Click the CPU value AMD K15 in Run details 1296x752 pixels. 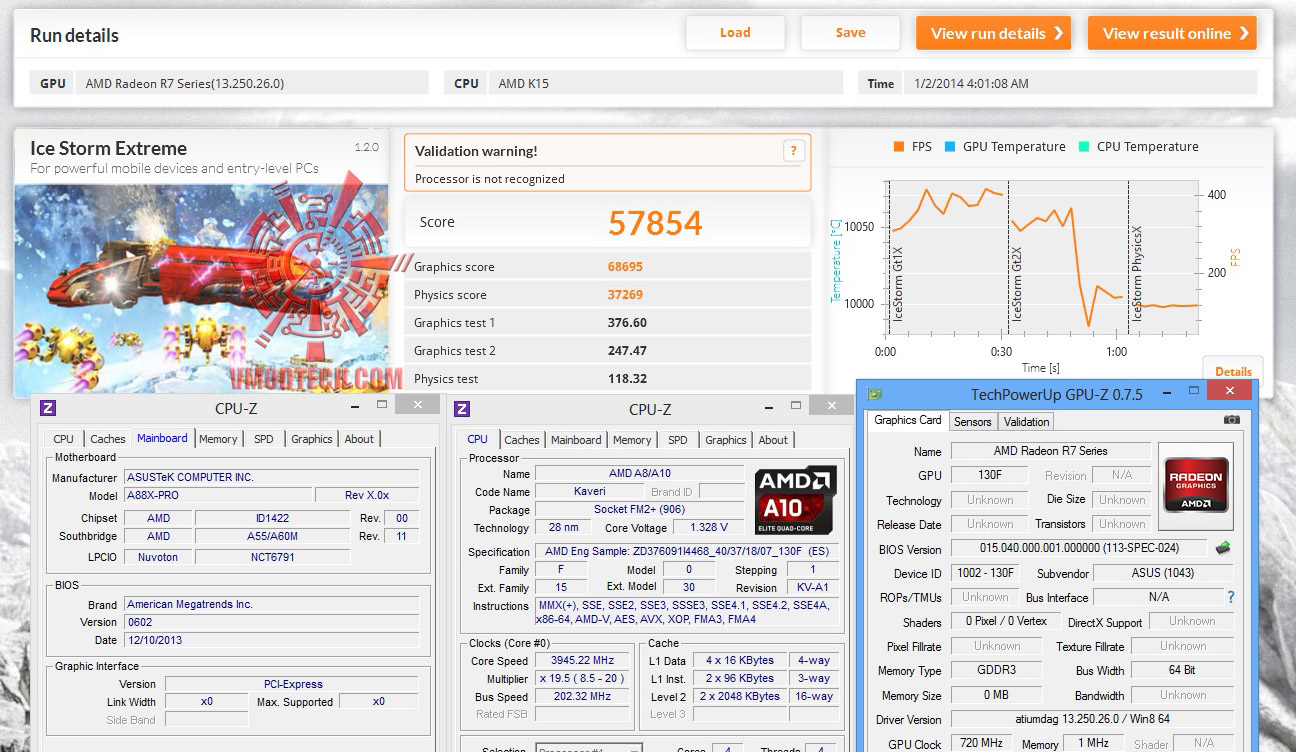(664, 83)
